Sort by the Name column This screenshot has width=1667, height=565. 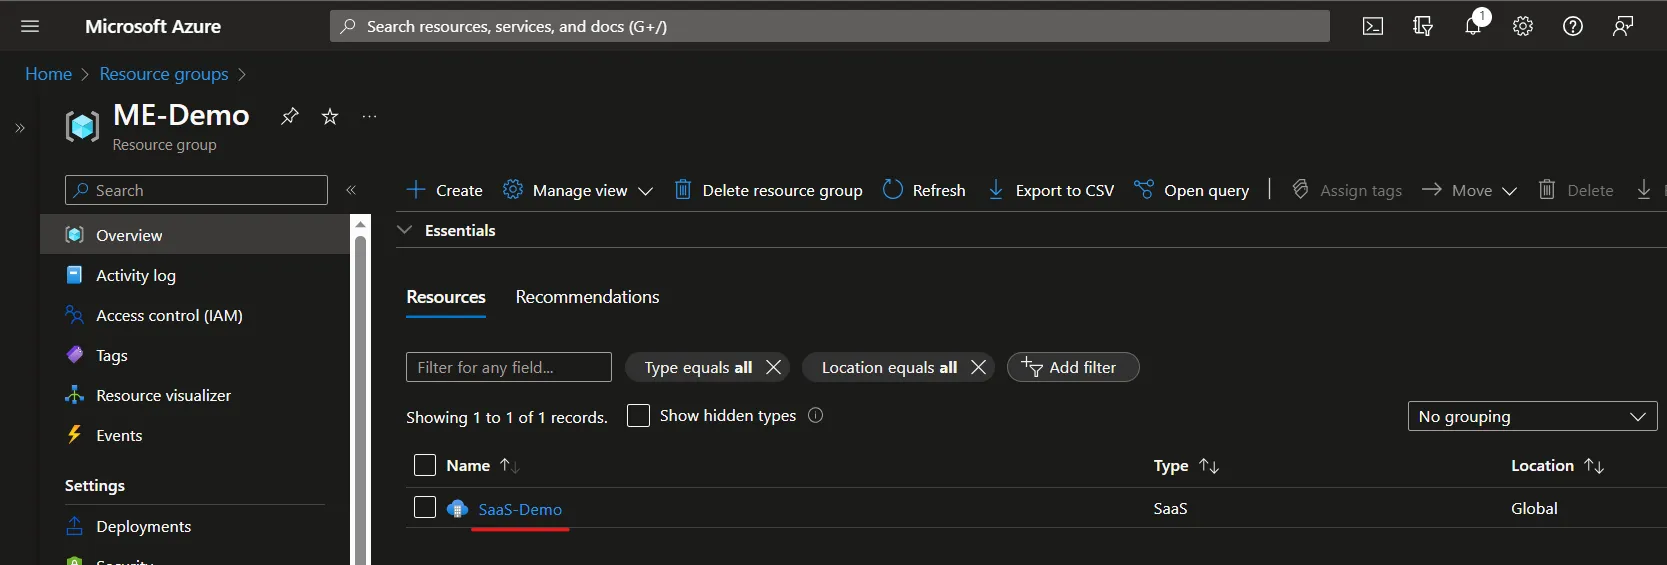(x=483, y=466)
